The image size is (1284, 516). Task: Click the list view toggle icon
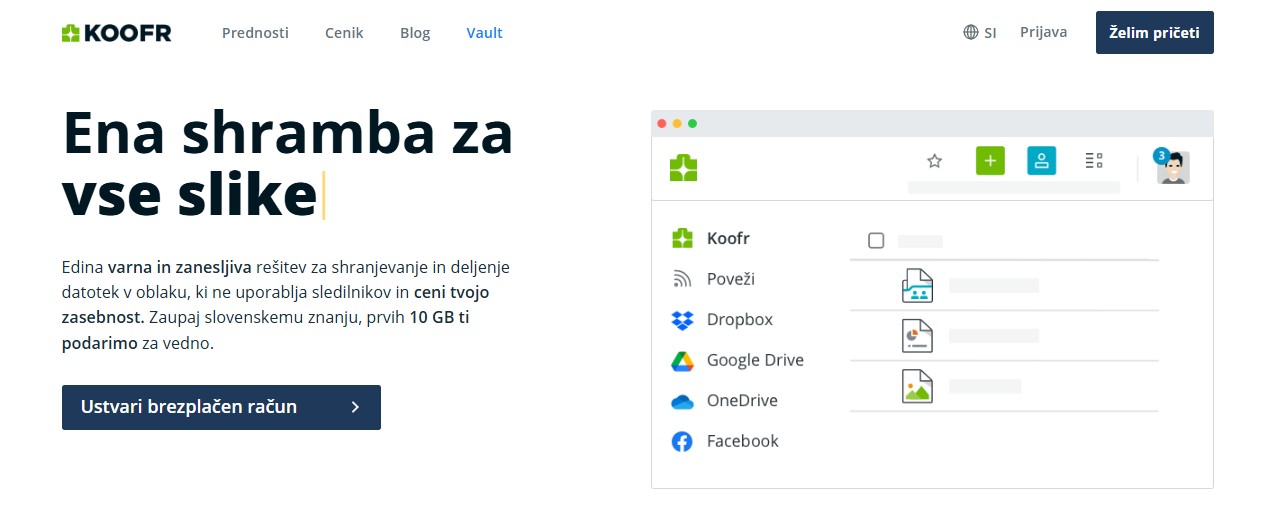coord(1094,160)
